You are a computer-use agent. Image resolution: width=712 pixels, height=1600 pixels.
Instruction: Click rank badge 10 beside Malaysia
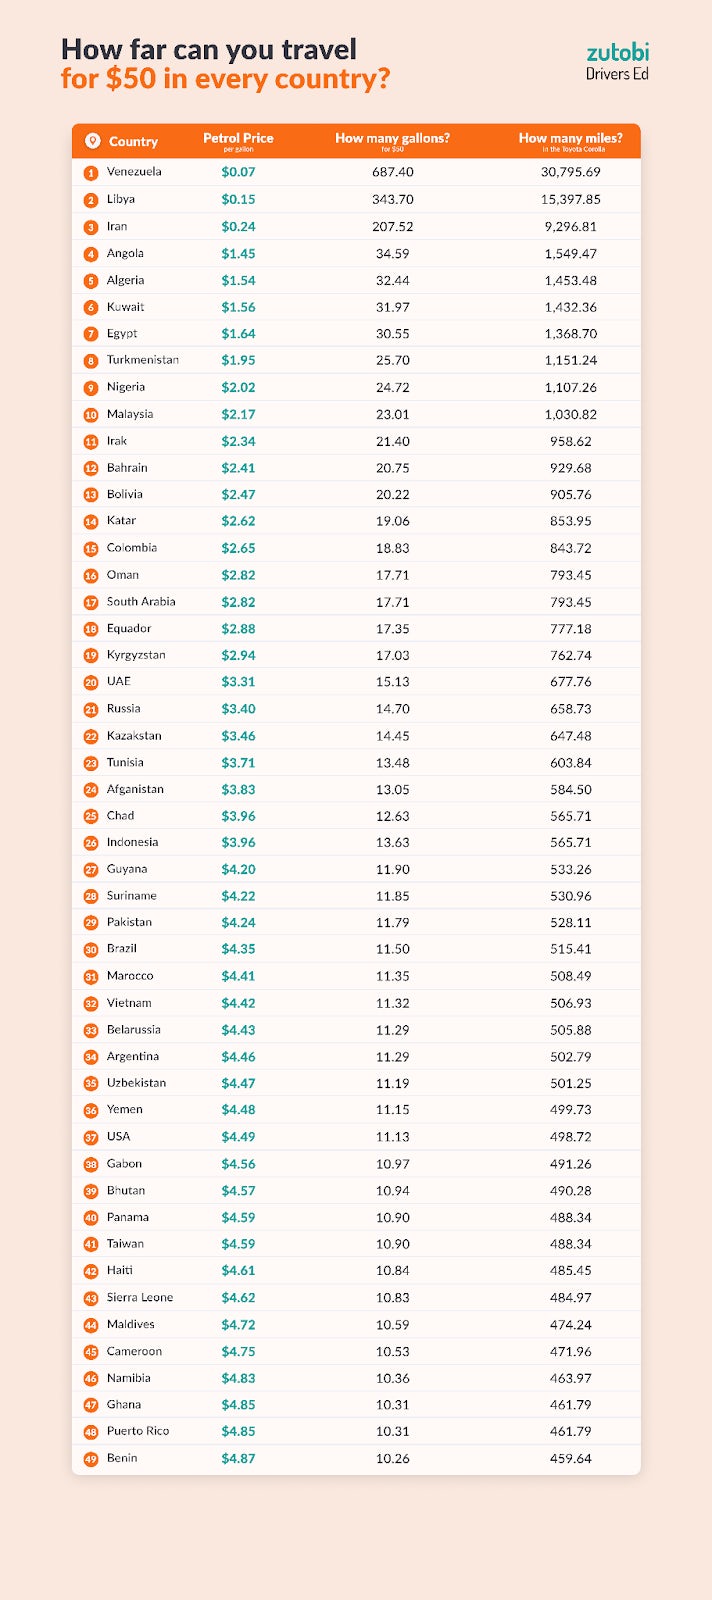[x=91, y=414]
